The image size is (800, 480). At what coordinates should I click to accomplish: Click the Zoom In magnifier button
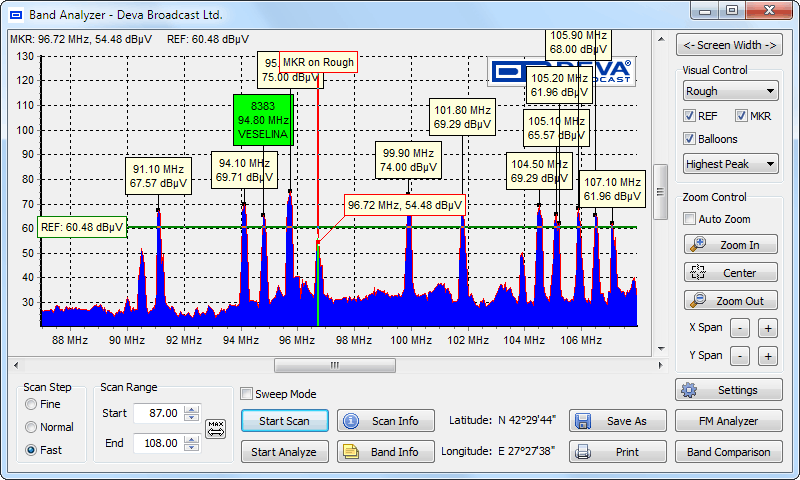point(729,245)
